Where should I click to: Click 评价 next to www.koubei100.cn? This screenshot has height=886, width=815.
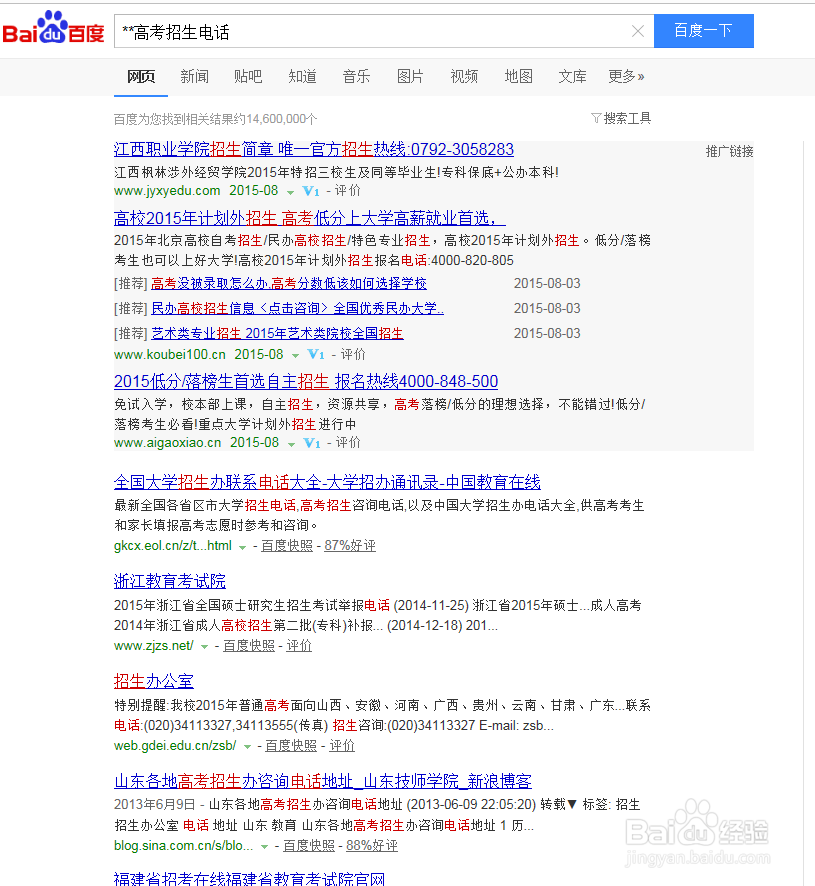(x=353, y=354)
